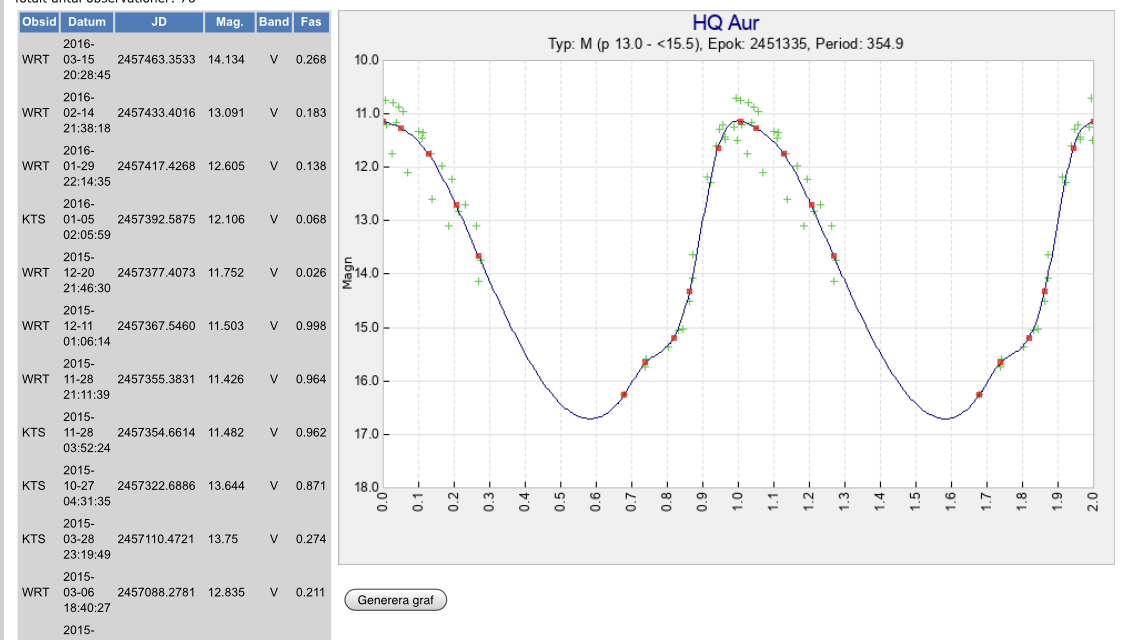
Task: Click KTS observer in the 2016-01-05 row
Action: pyautogui.click(x=34, y=219)
